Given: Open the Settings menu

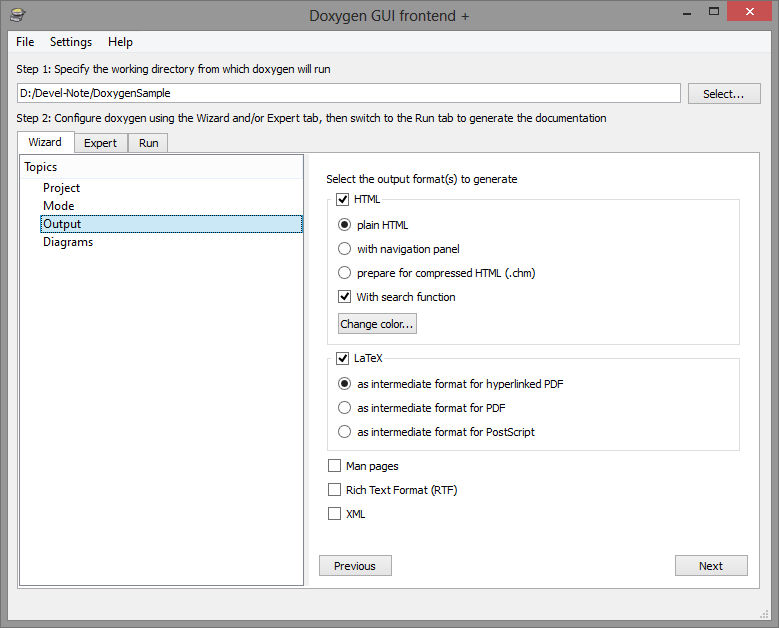Looking at the screenshot, I should click(71, 42).
